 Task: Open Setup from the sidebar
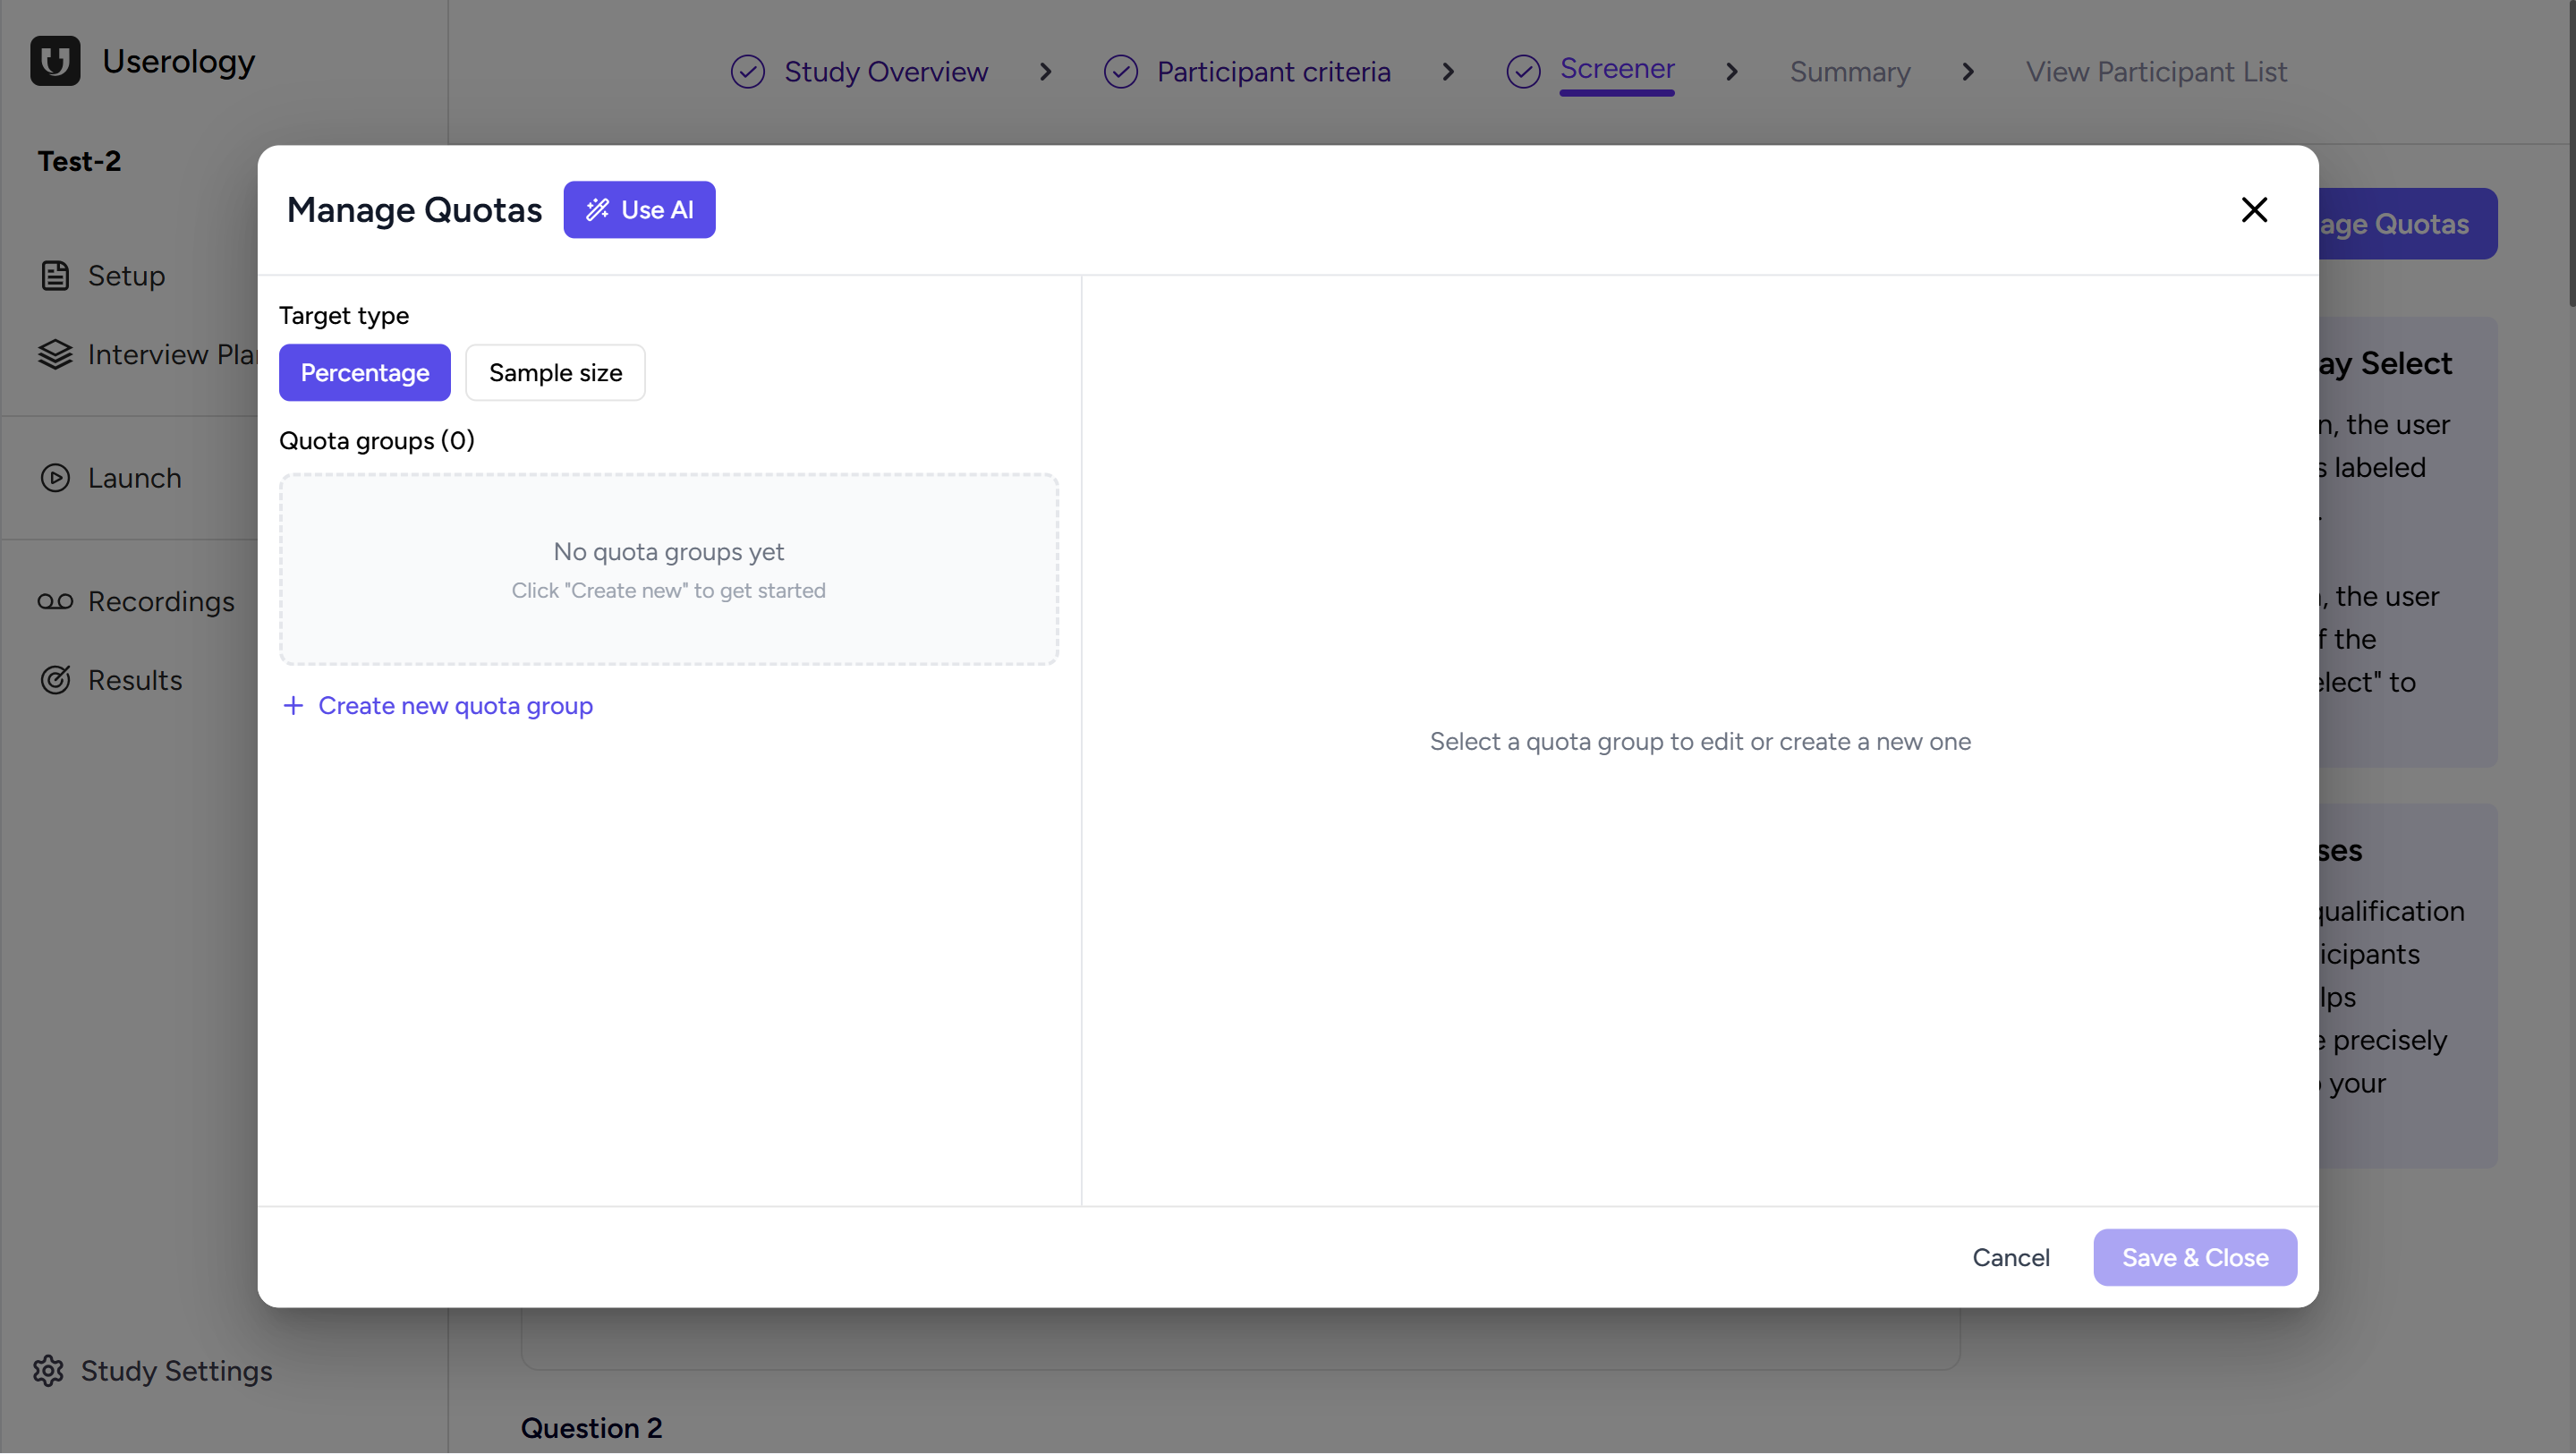(x=126, y=275)
